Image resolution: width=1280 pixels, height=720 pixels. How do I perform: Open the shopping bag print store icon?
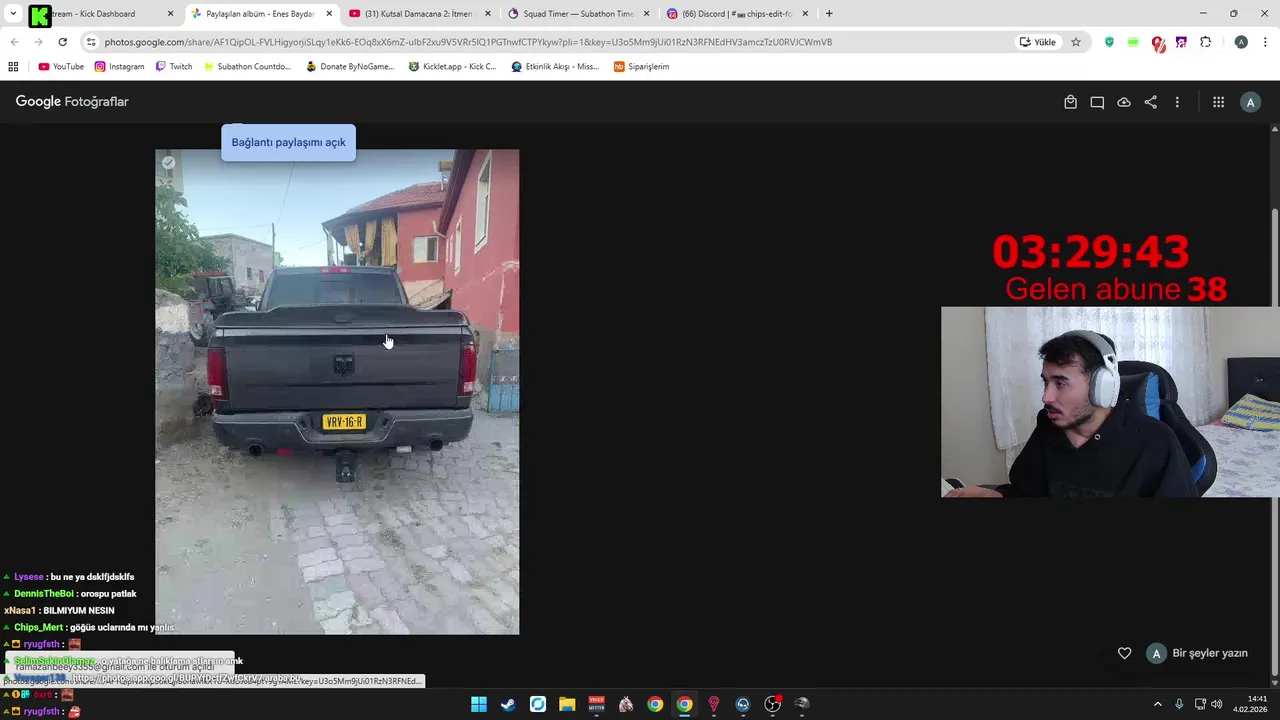pyautogui.click(x=1070, y=102)
